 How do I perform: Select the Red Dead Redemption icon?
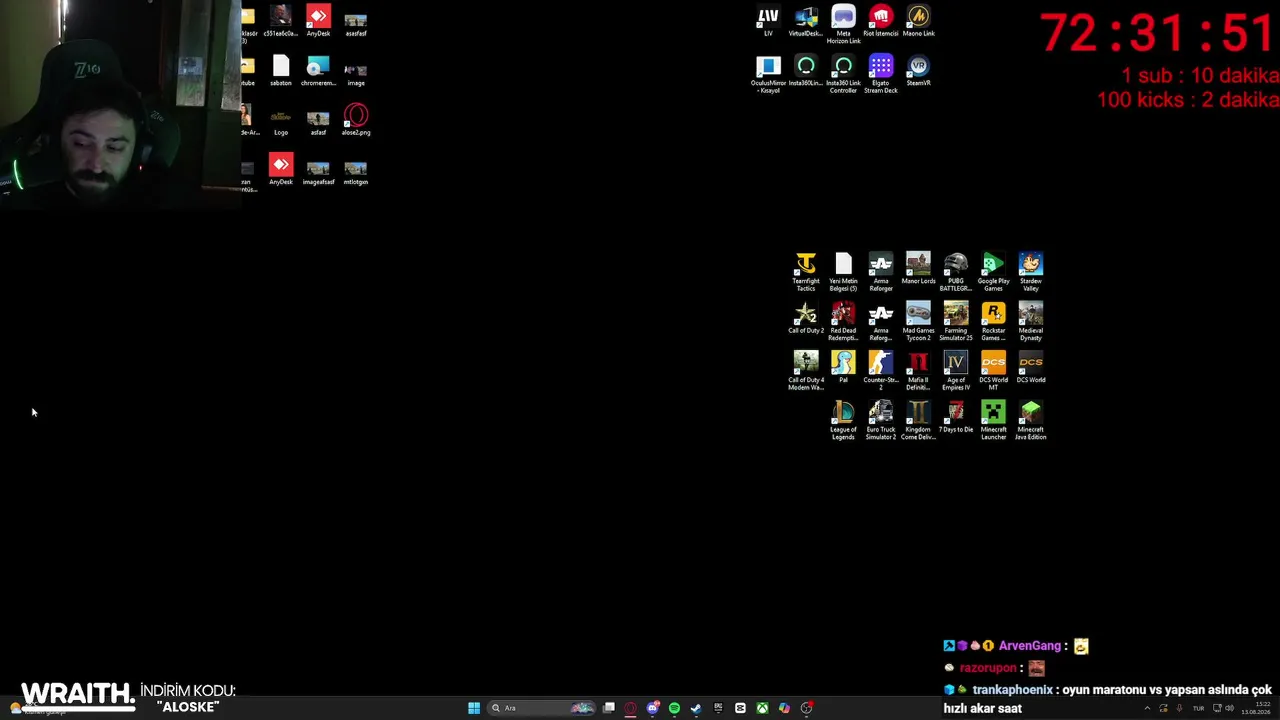point(843,321)
